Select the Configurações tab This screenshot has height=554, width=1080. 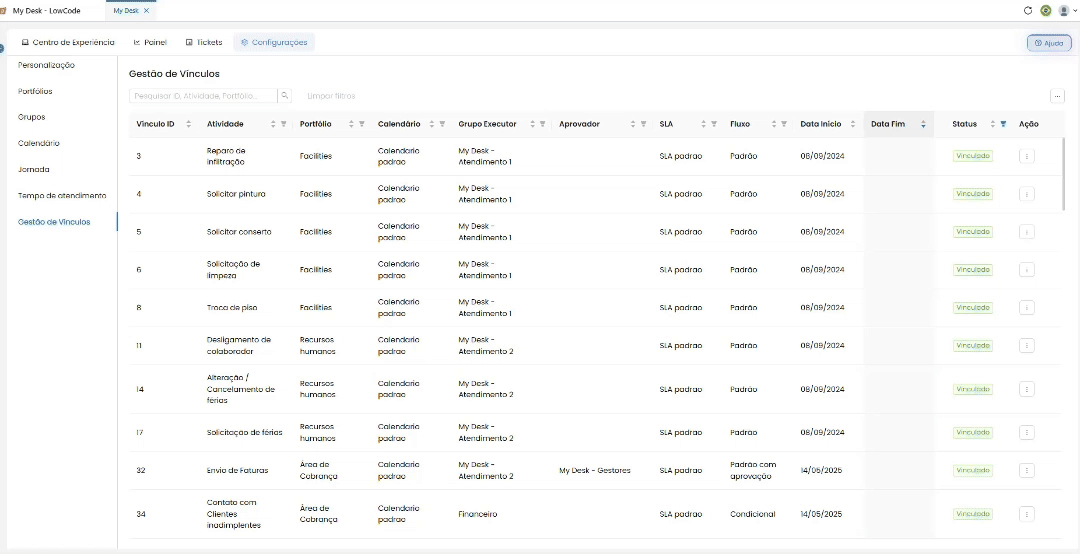pos(274,42)
